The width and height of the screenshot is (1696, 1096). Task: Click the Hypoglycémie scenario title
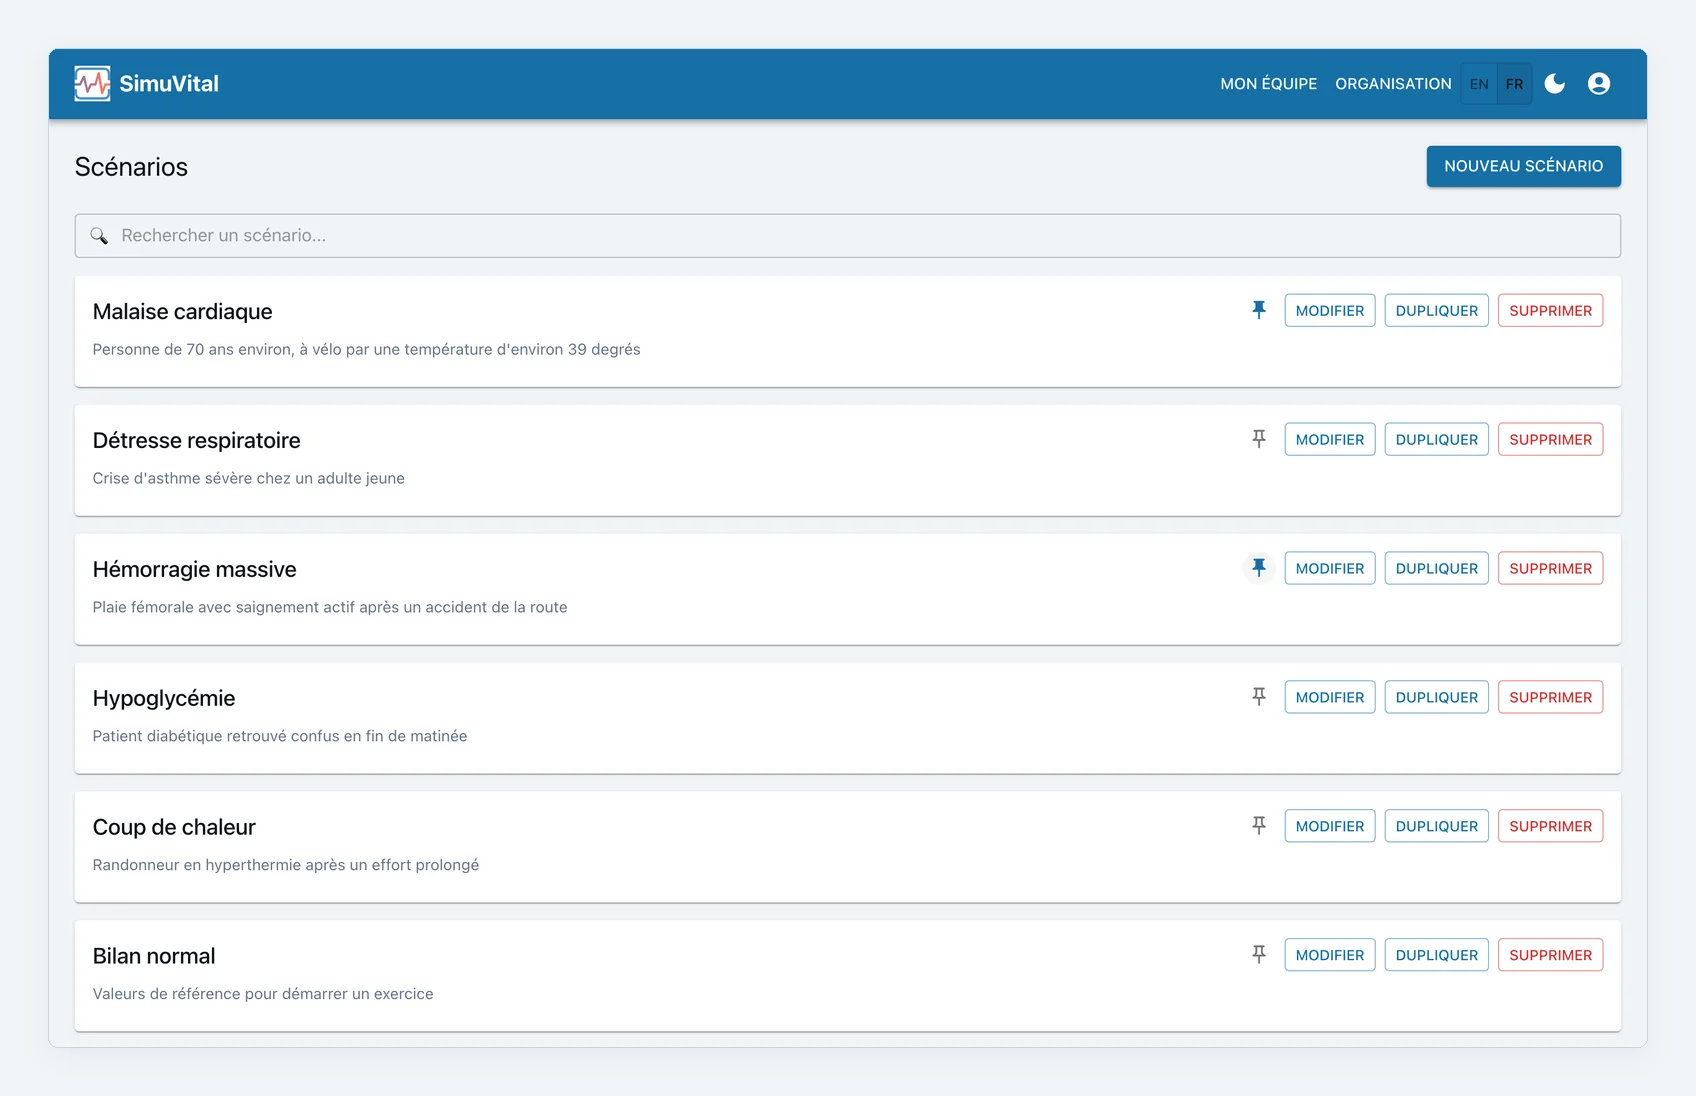(164, 699)
